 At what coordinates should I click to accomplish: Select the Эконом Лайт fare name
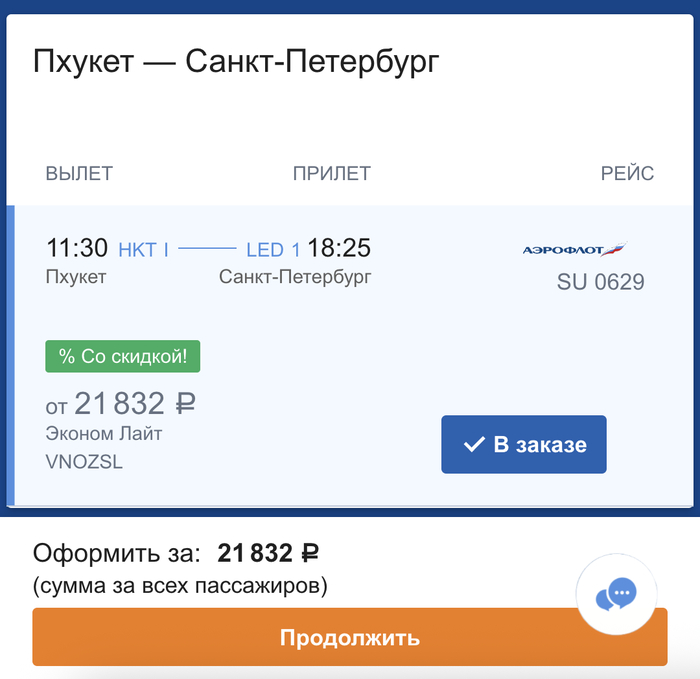click(x=104, y=434)
